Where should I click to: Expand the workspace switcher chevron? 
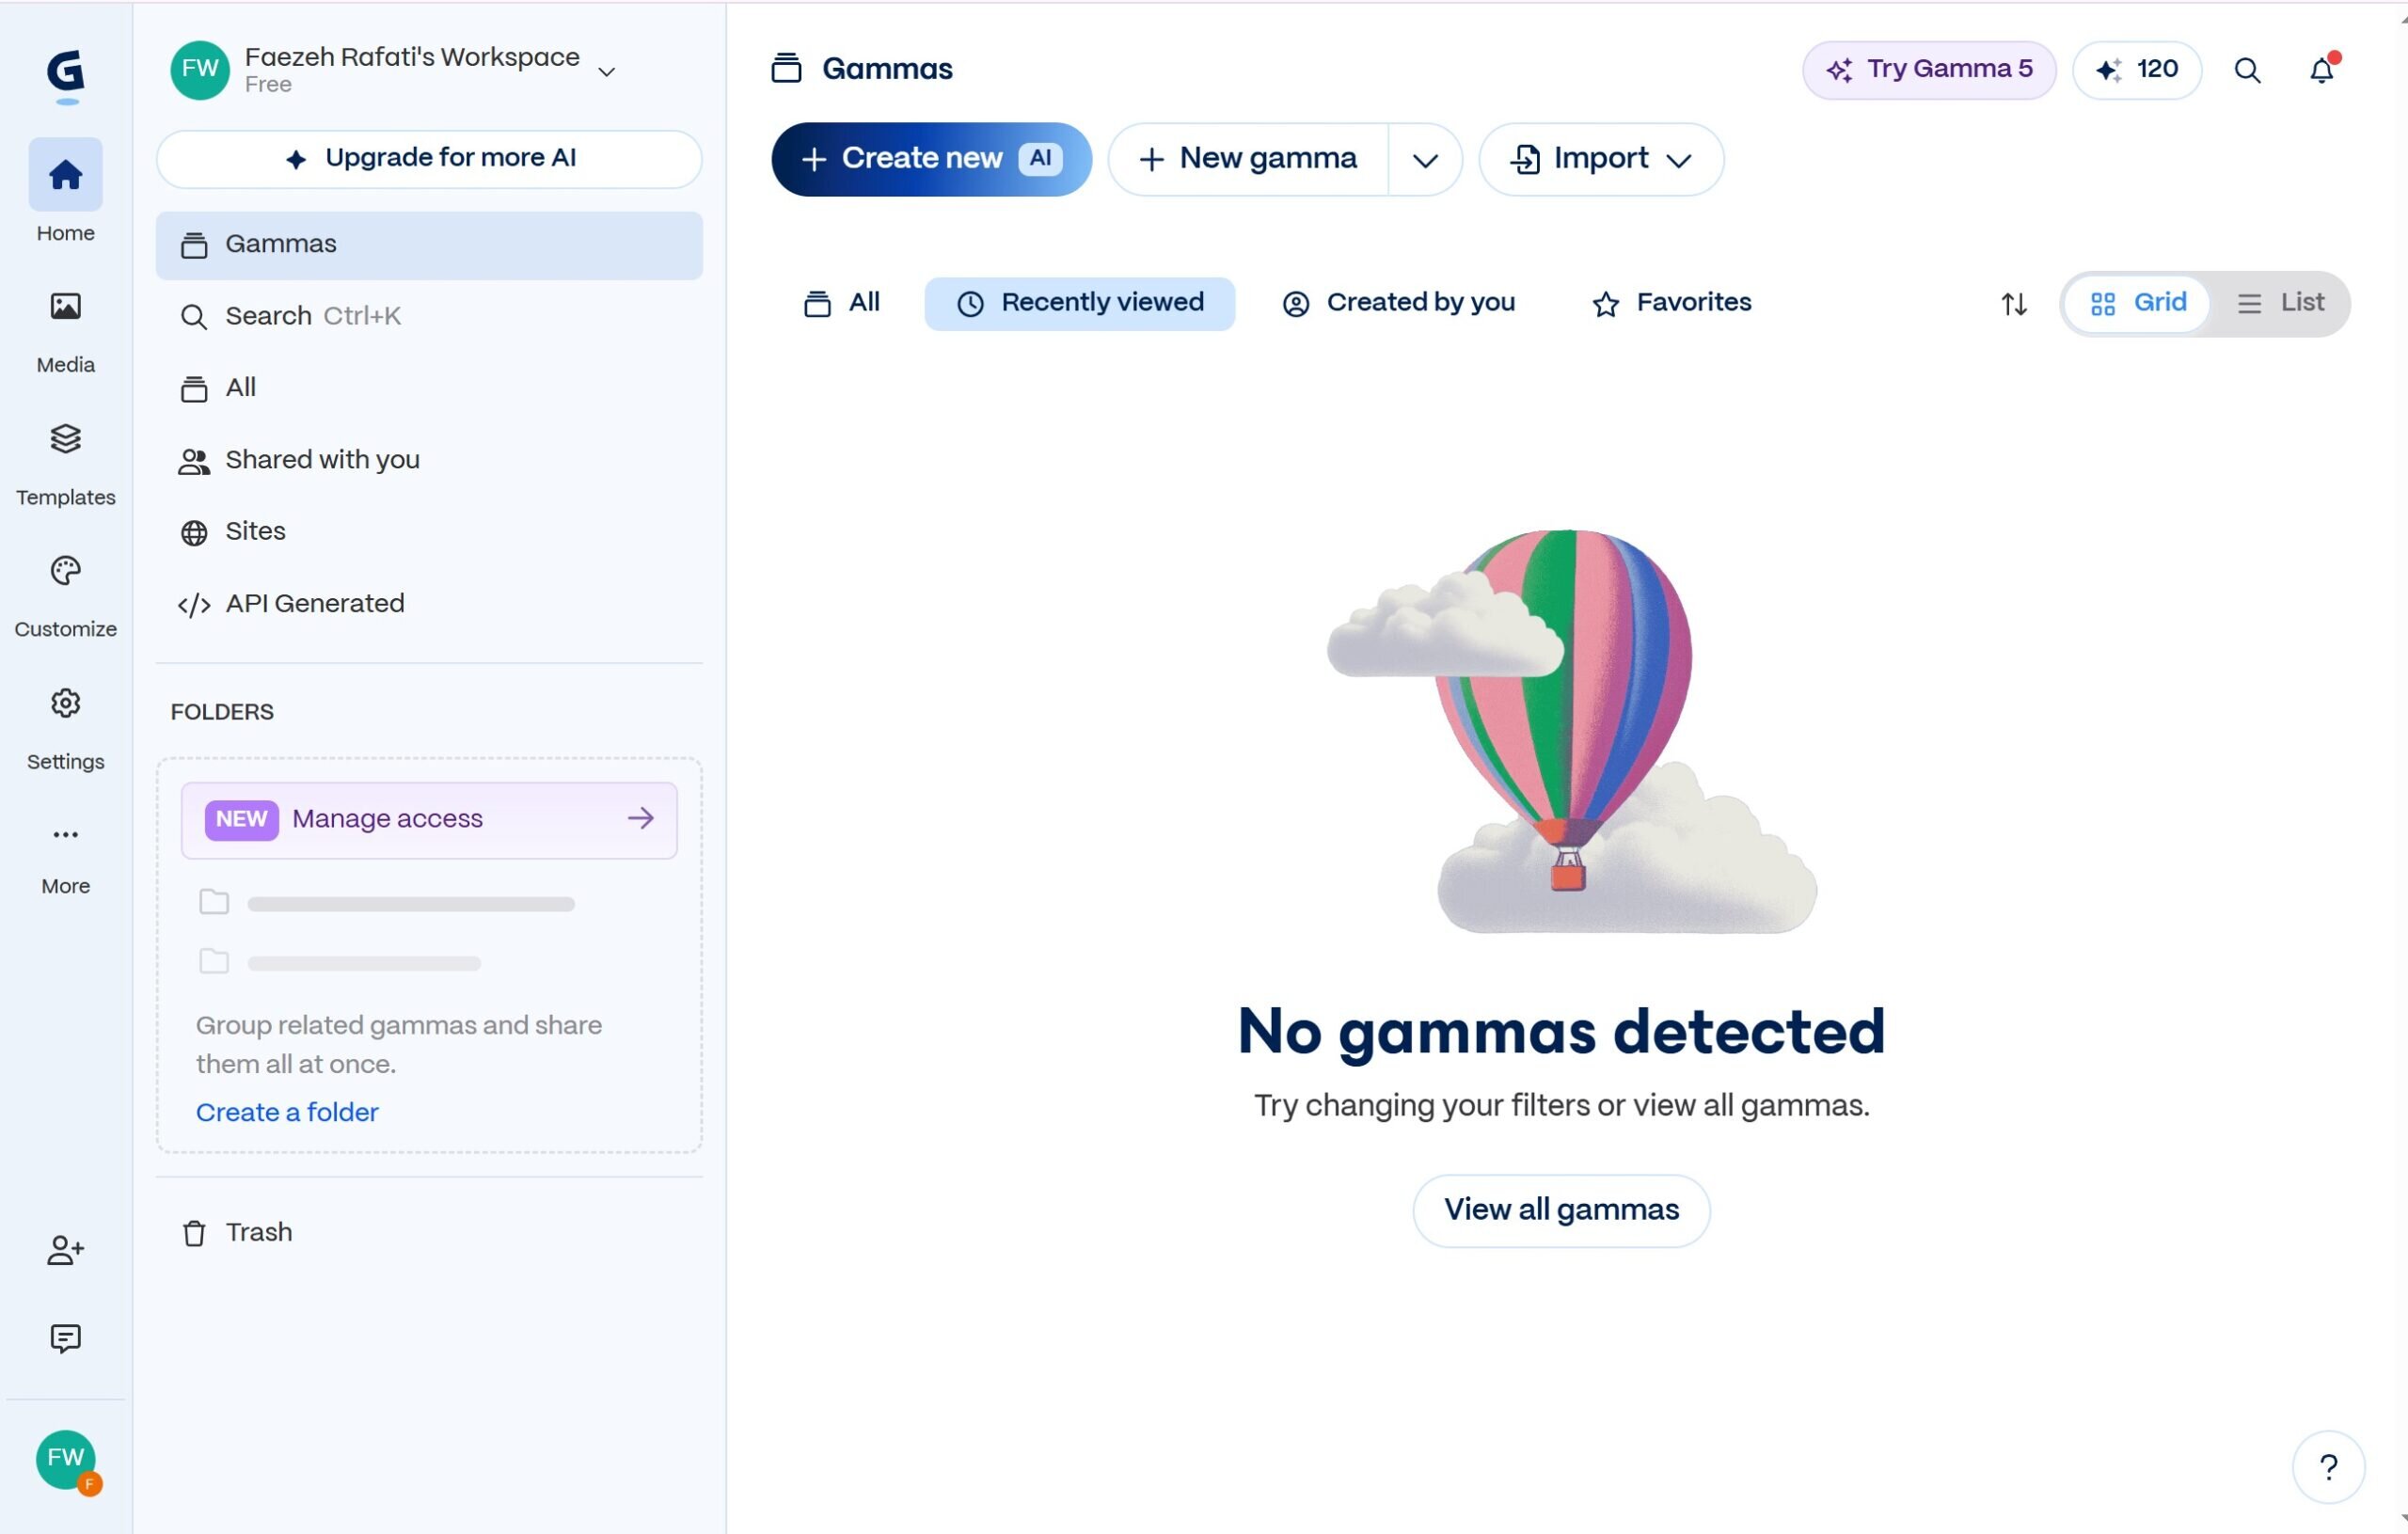(606, 72)
